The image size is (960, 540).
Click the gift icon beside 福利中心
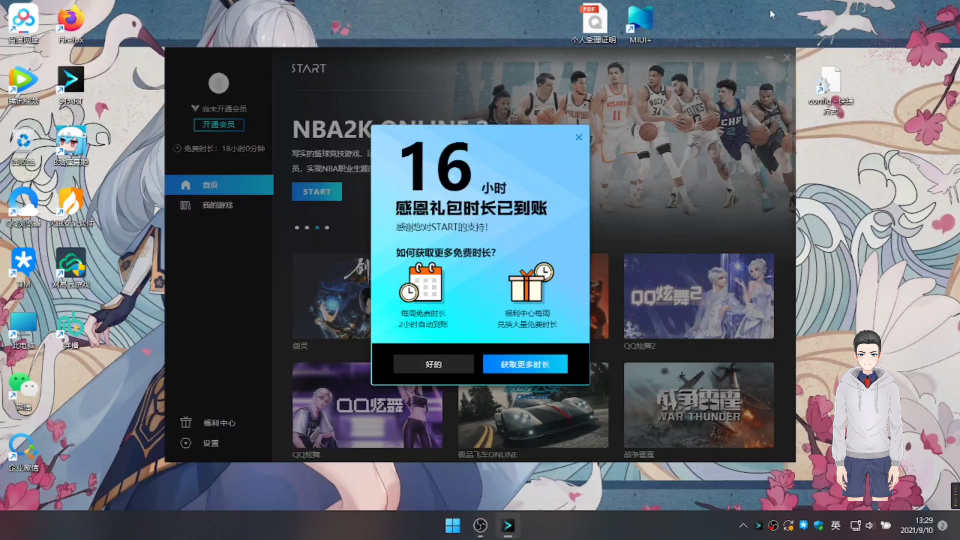186,422
